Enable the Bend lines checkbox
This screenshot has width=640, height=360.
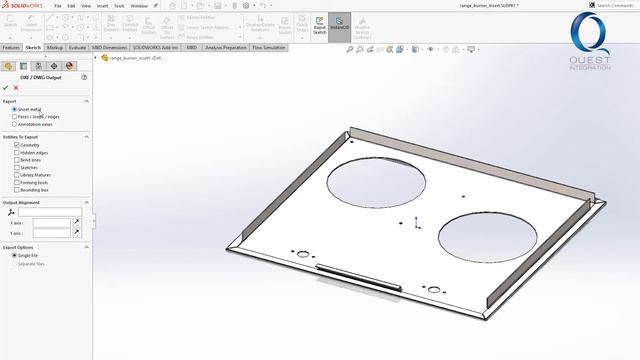click(17, 160)
